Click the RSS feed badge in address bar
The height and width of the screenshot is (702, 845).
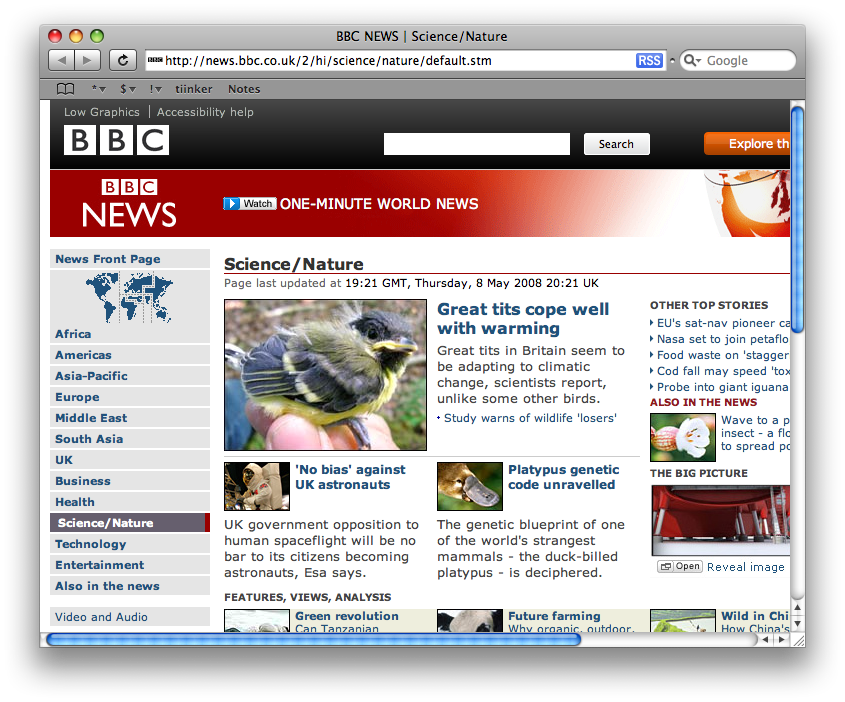(x=649, y=61)
